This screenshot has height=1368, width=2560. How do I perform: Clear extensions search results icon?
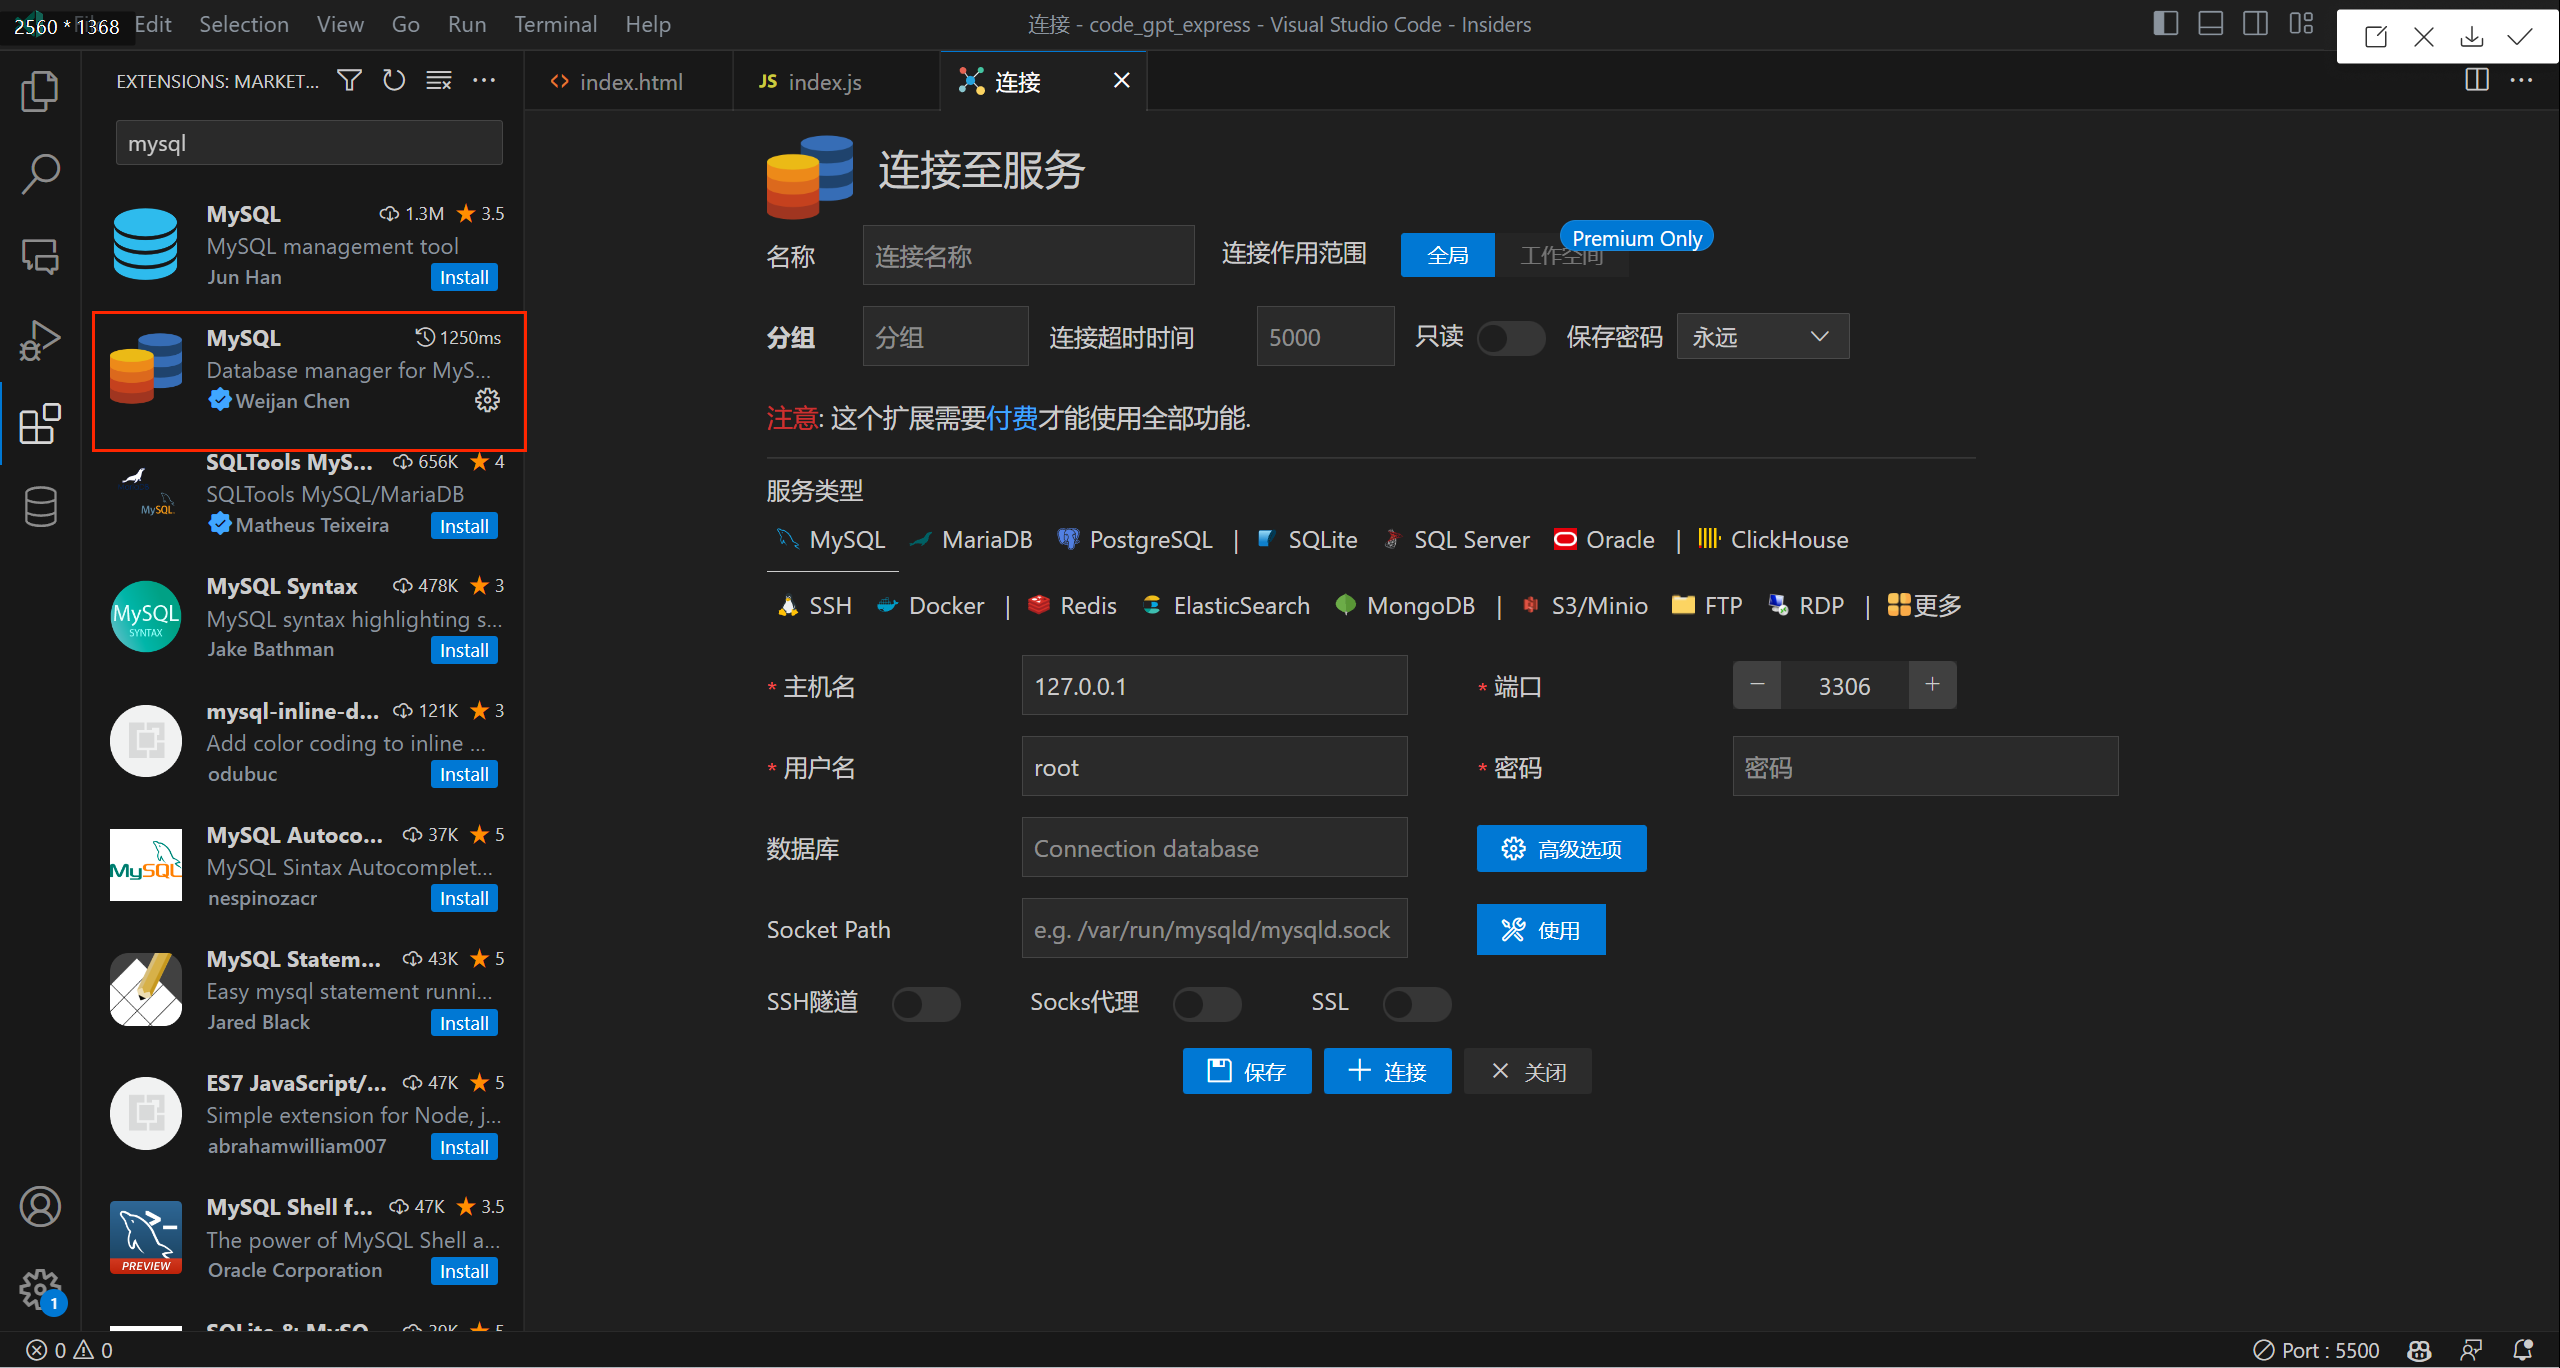[439, 81]
